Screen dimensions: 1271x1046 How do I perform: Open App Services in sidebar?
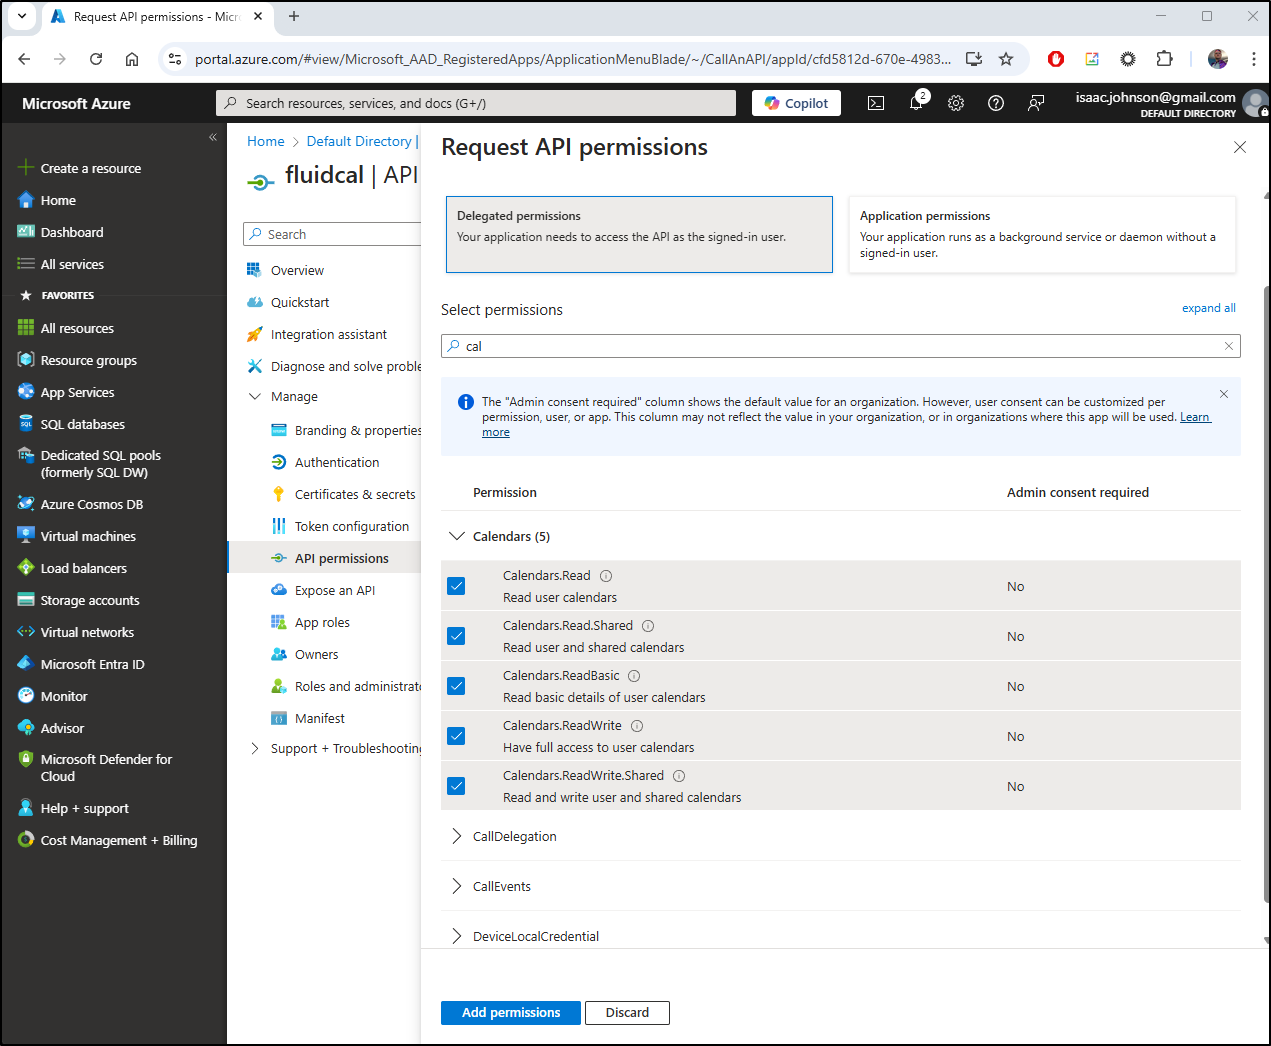point(77,392)
